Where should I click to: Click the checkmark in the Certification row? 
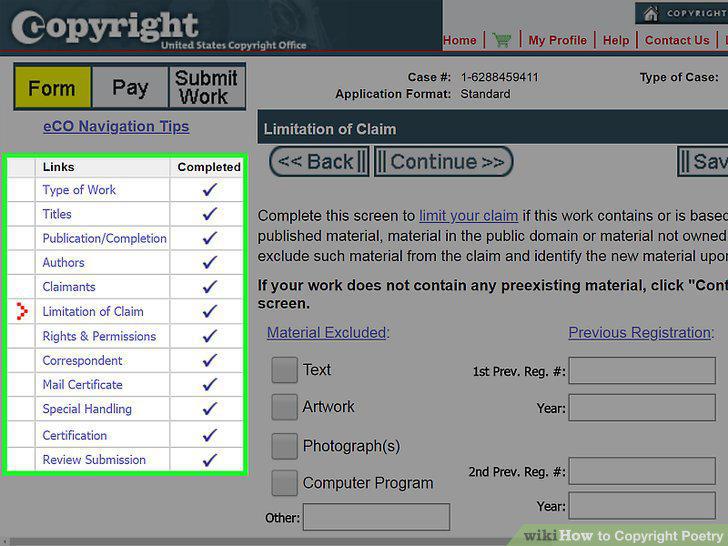209,435
